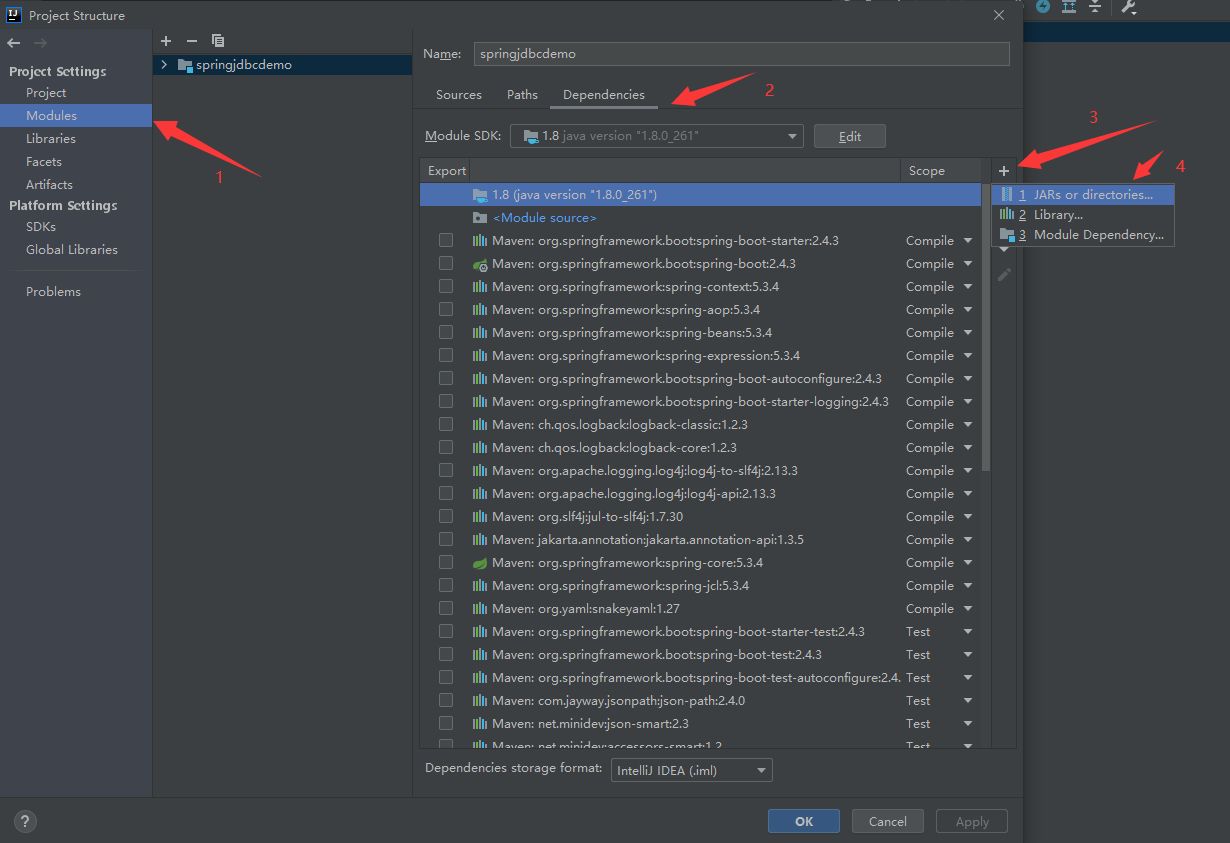Click into the module Name field
Viewport: 1230px width, 843px height.
click(742, 54)
